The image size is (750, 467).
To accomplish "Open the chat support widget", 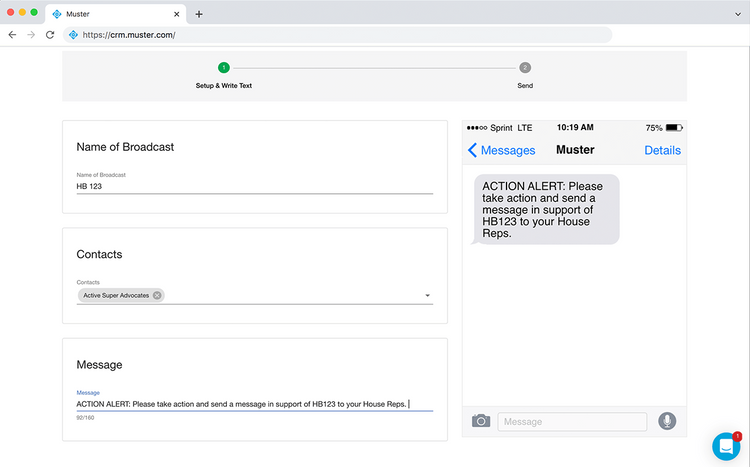I will coord(726,446).
